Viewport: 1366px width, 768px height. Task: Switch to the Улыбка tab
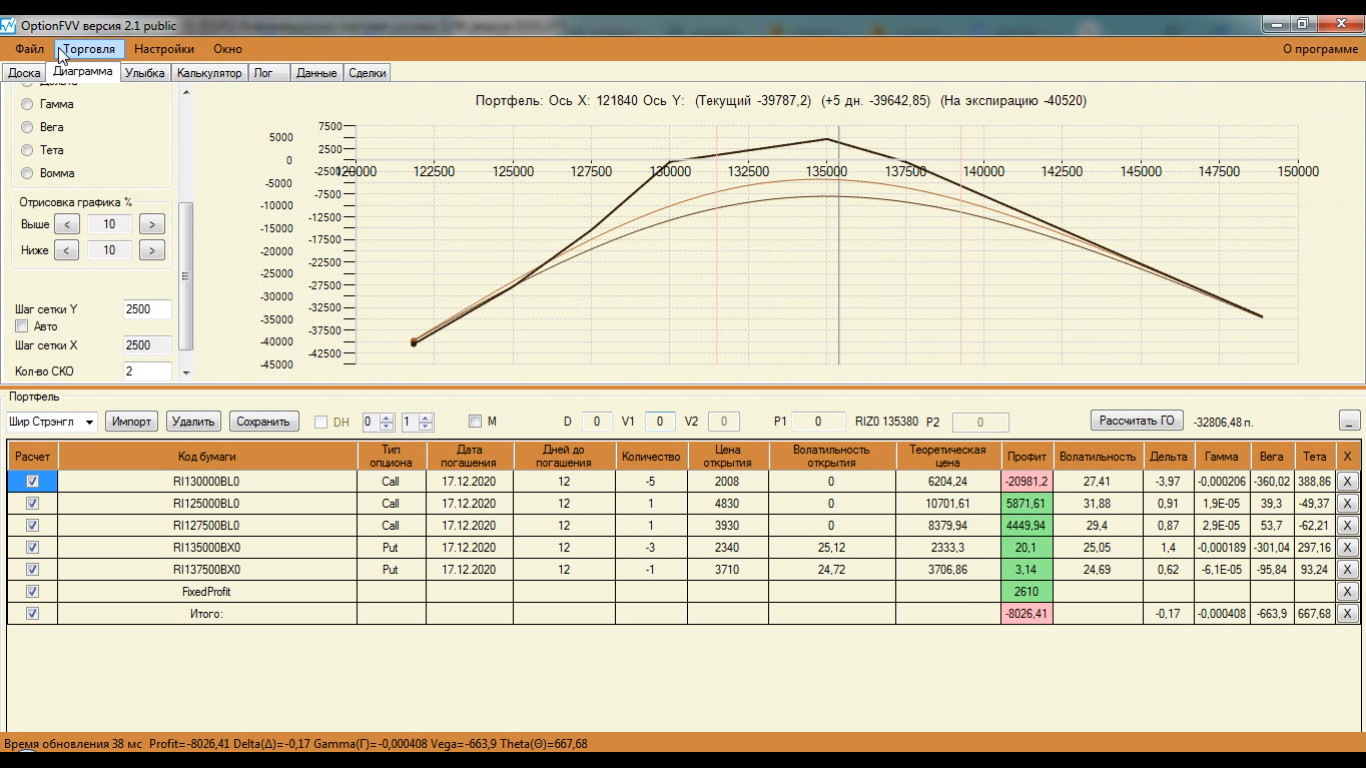pos(145,73)
